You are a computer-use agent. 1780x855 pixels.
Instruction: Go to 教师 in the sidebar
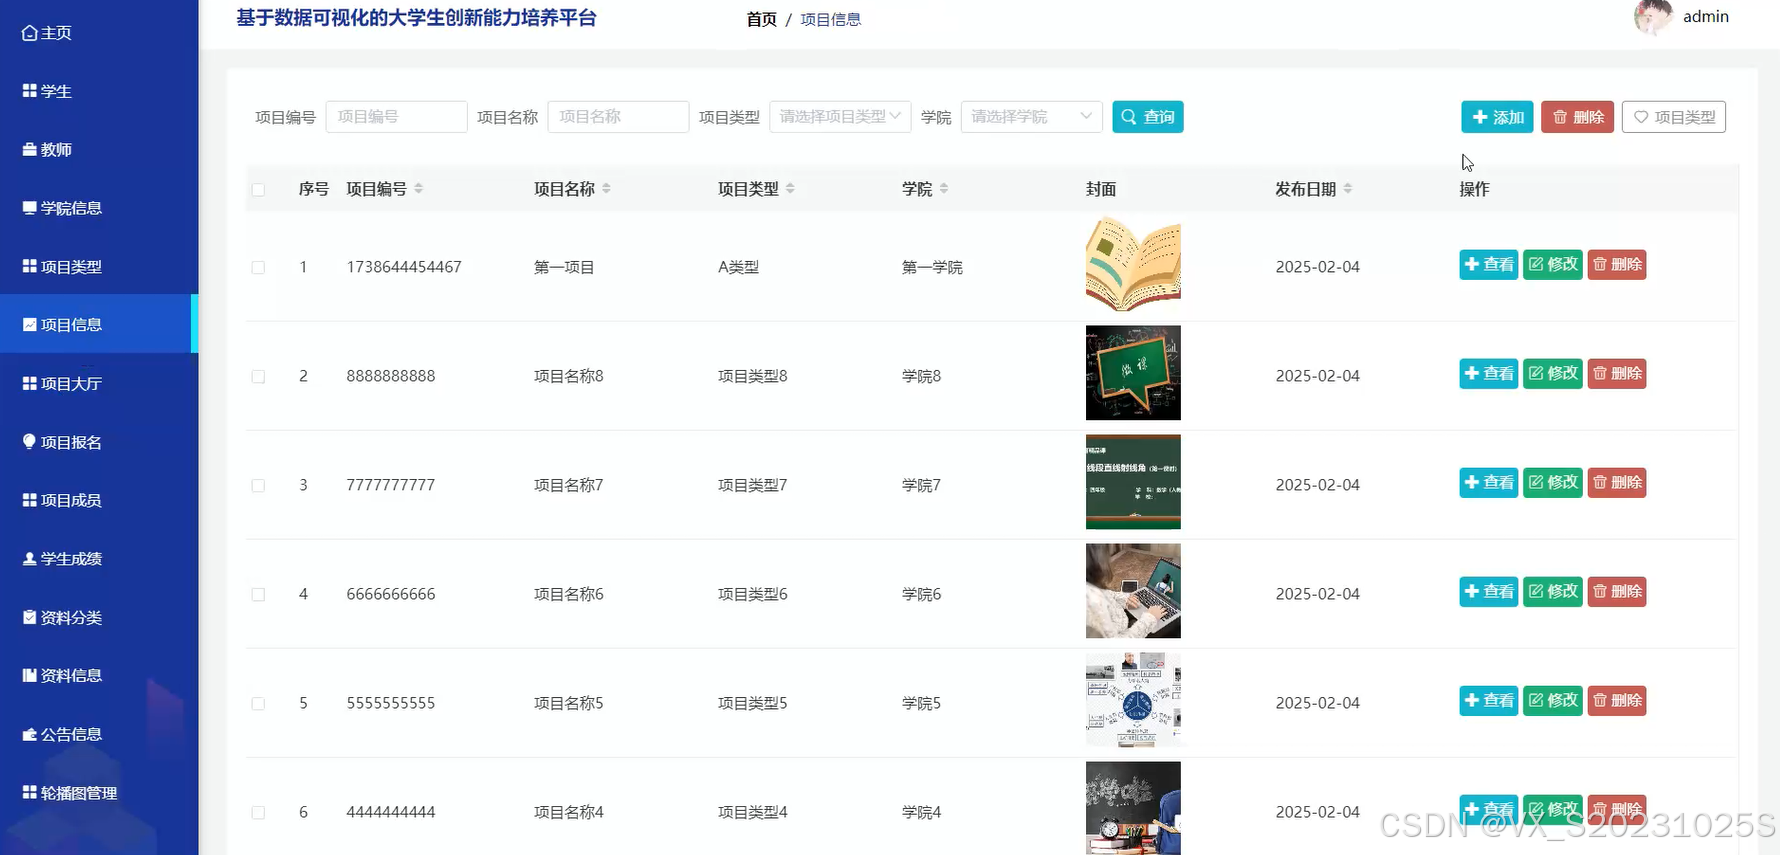click(47, 150)
